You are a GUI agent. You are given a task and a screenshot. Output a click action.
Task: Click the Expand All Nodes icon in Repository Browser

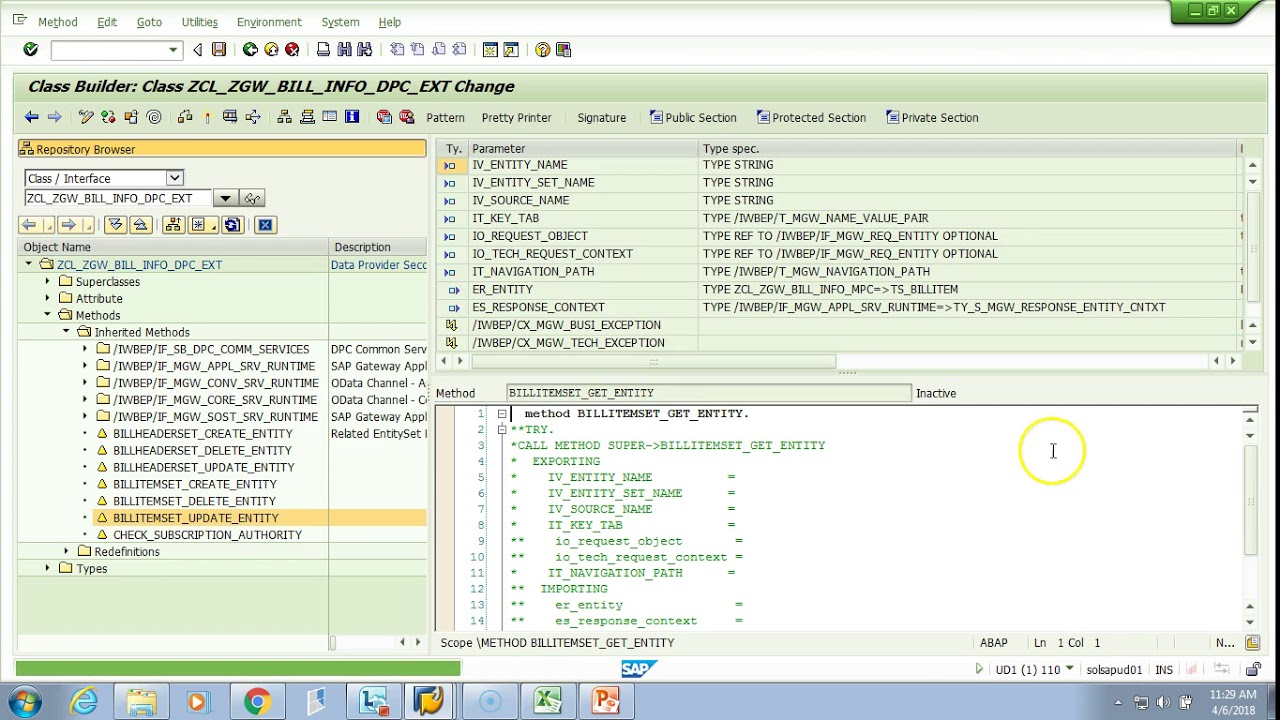[115, 225]
